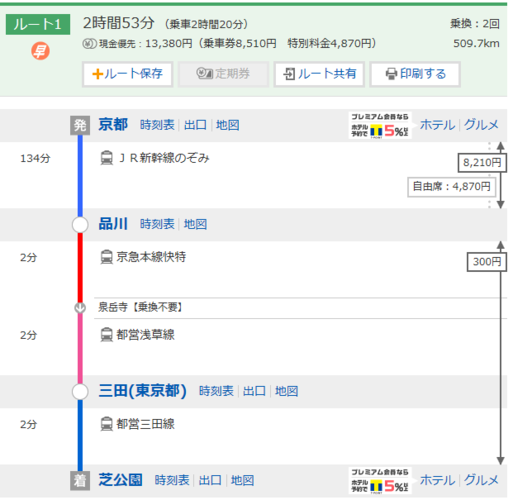Open 芝公園 出口 exit info
This screenshot has height=500, width=513.
210,481
